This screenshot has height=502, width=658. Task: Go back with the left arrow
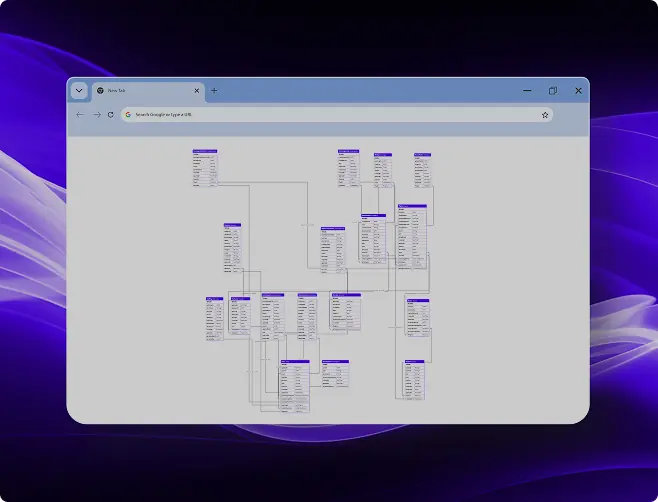coord(80,115)
